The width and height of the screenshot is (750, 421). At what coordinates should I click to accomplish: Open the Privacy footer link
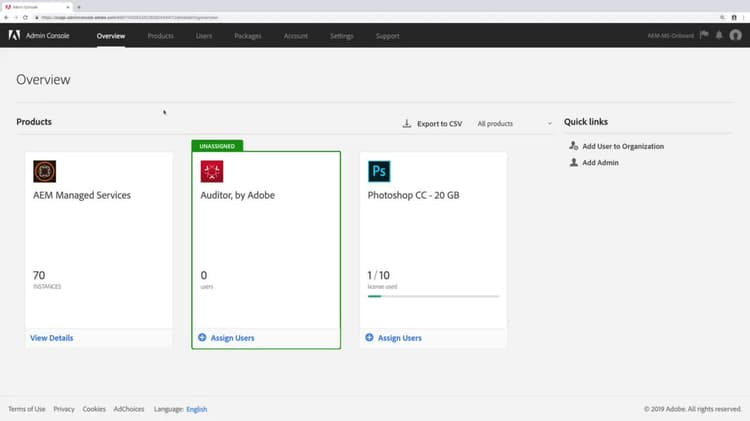tap(64, 409)
